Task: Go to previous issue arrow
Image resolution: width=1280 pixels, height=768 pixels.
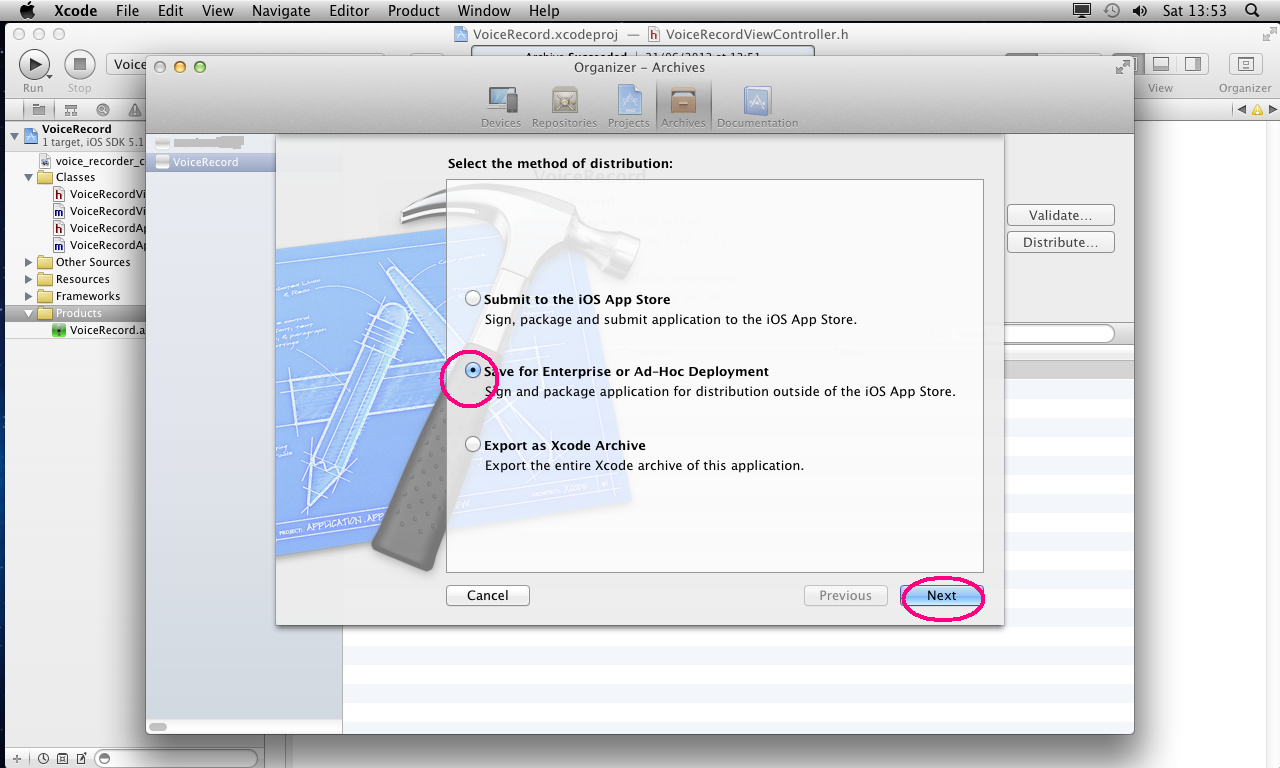Action: pos(1241,109)
